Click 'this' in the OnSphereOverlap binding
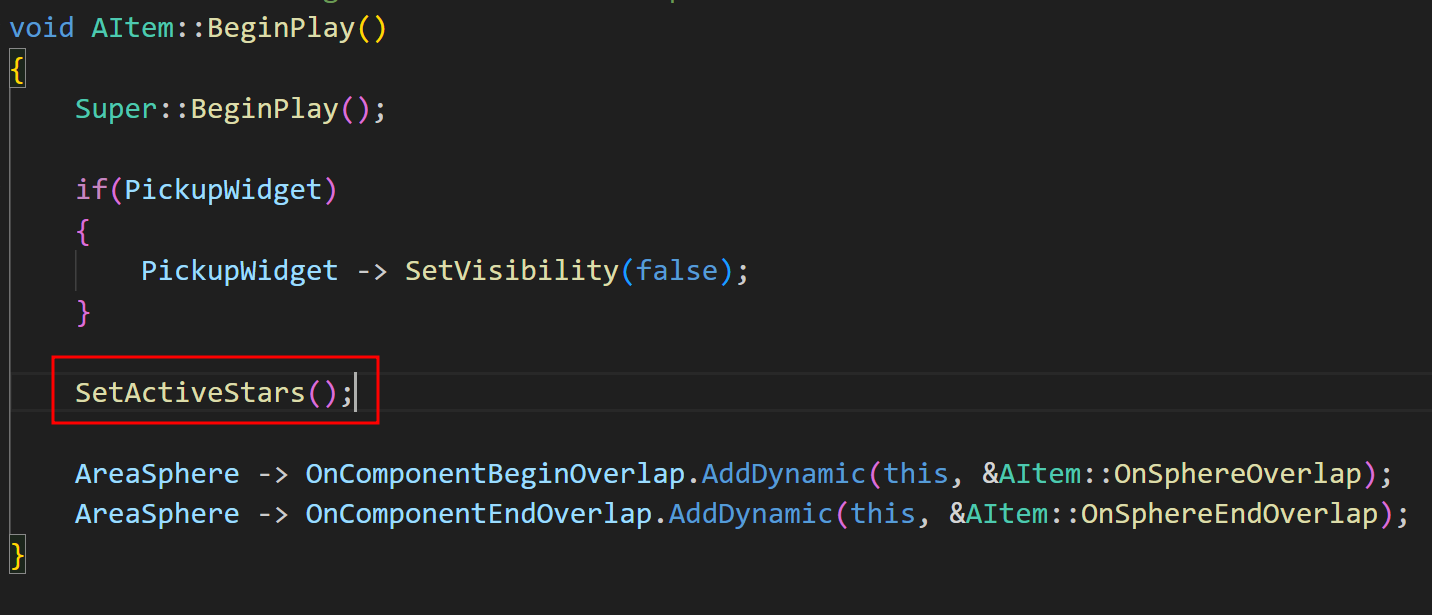 click(915, 473)
